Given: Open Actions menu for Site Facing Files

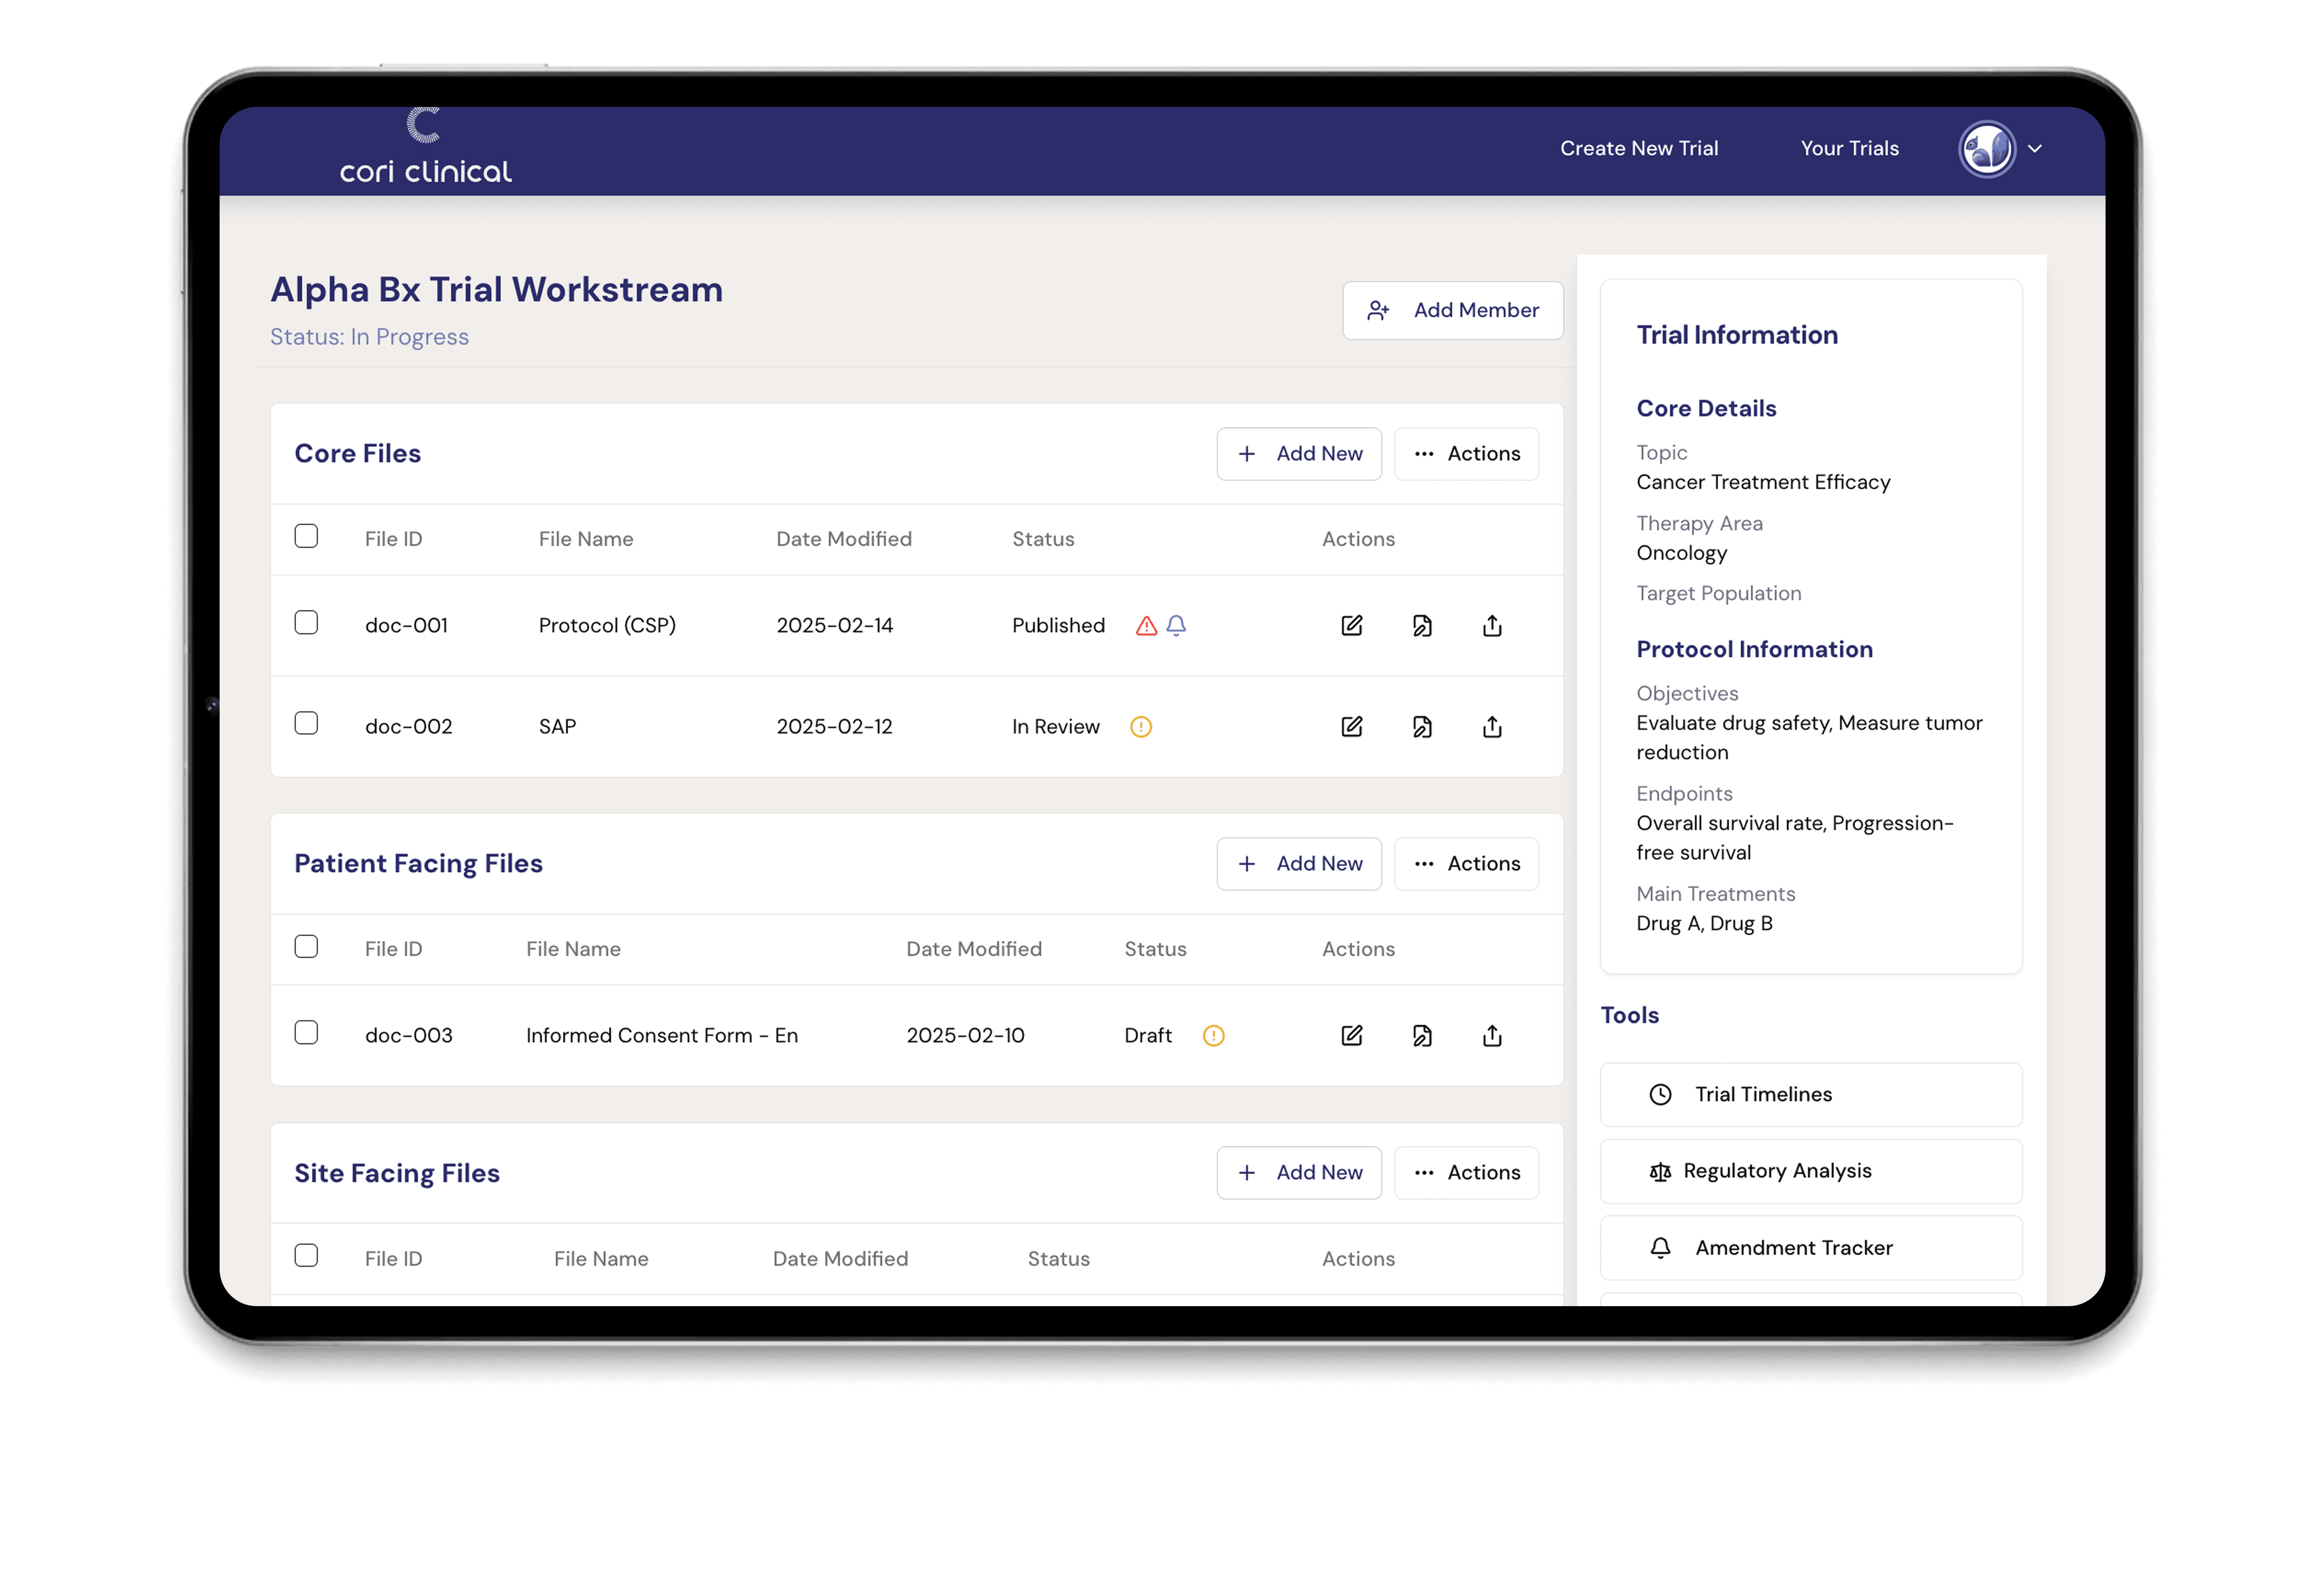Looking at the screenshot, I should click(1466, 1173).
